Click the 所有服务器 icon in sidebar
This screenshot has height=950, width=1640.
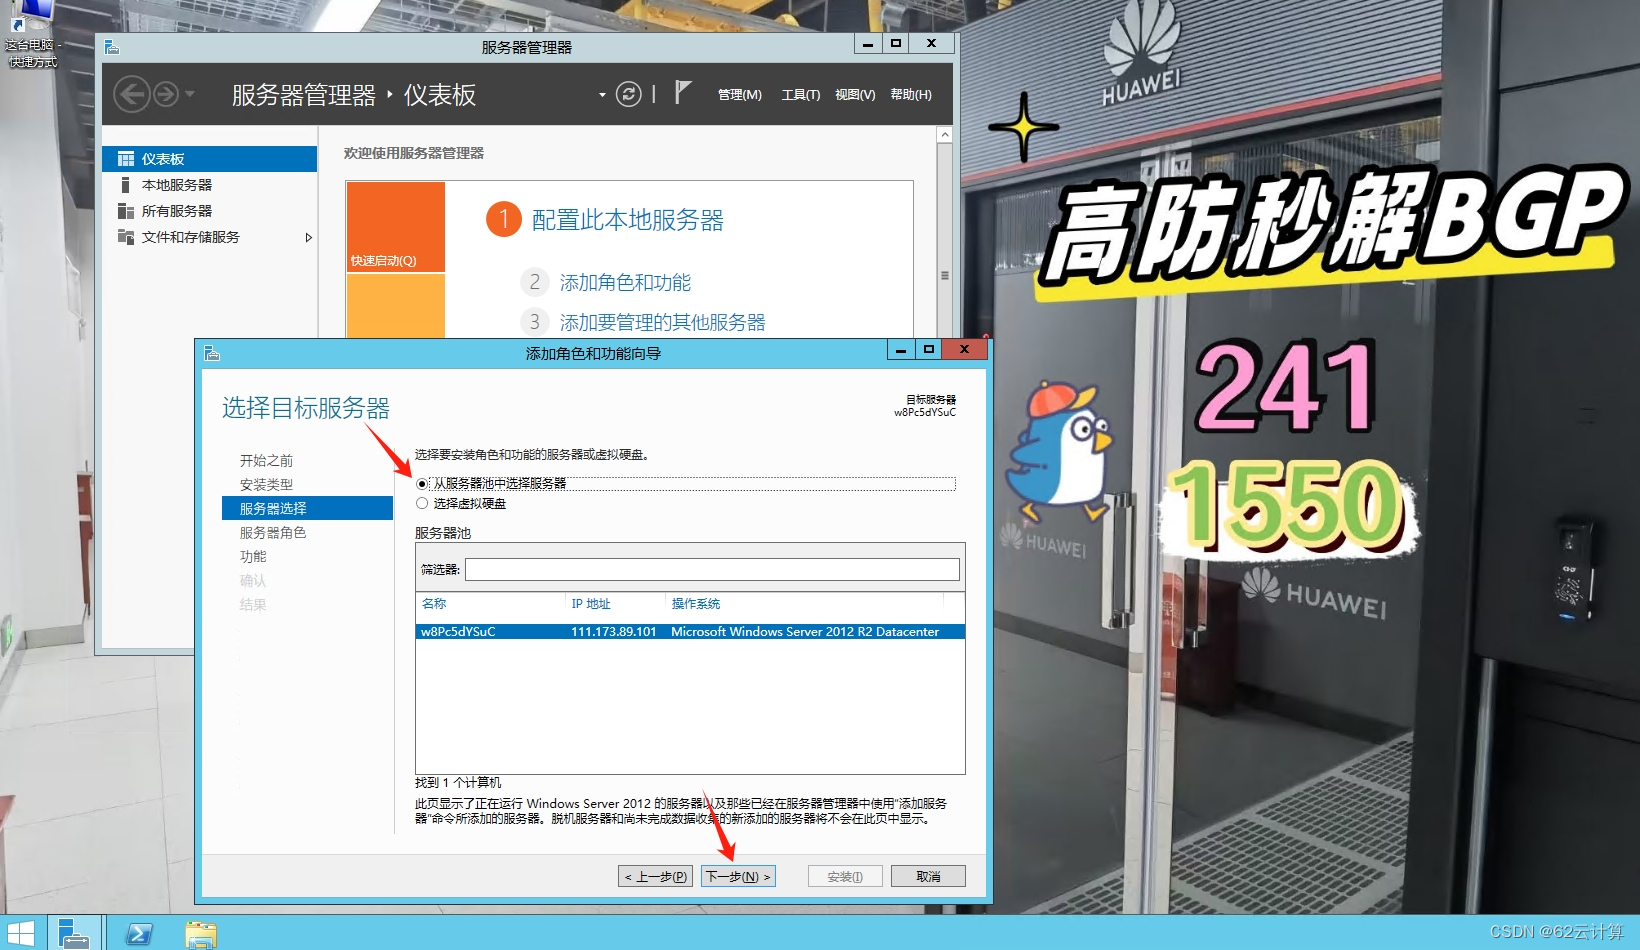point(125,211)
